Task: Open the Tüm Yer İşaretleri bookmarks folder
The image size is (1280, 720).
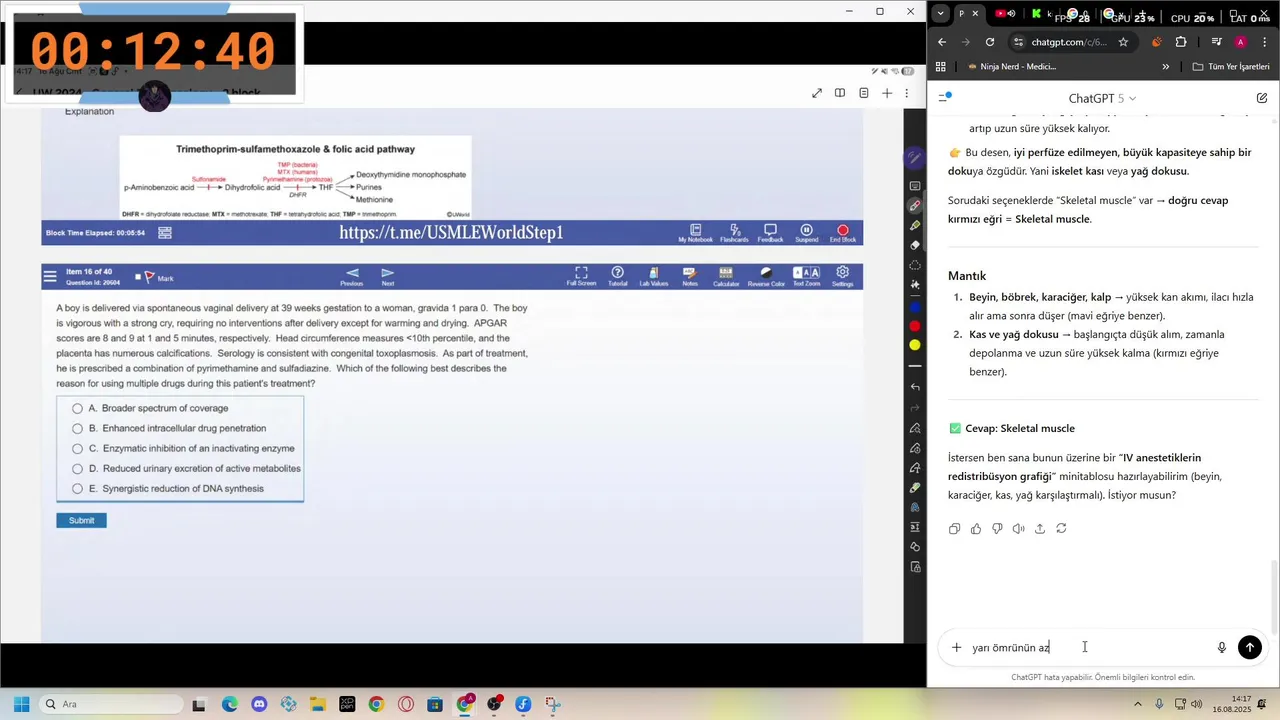Action: coord(1231,67)
